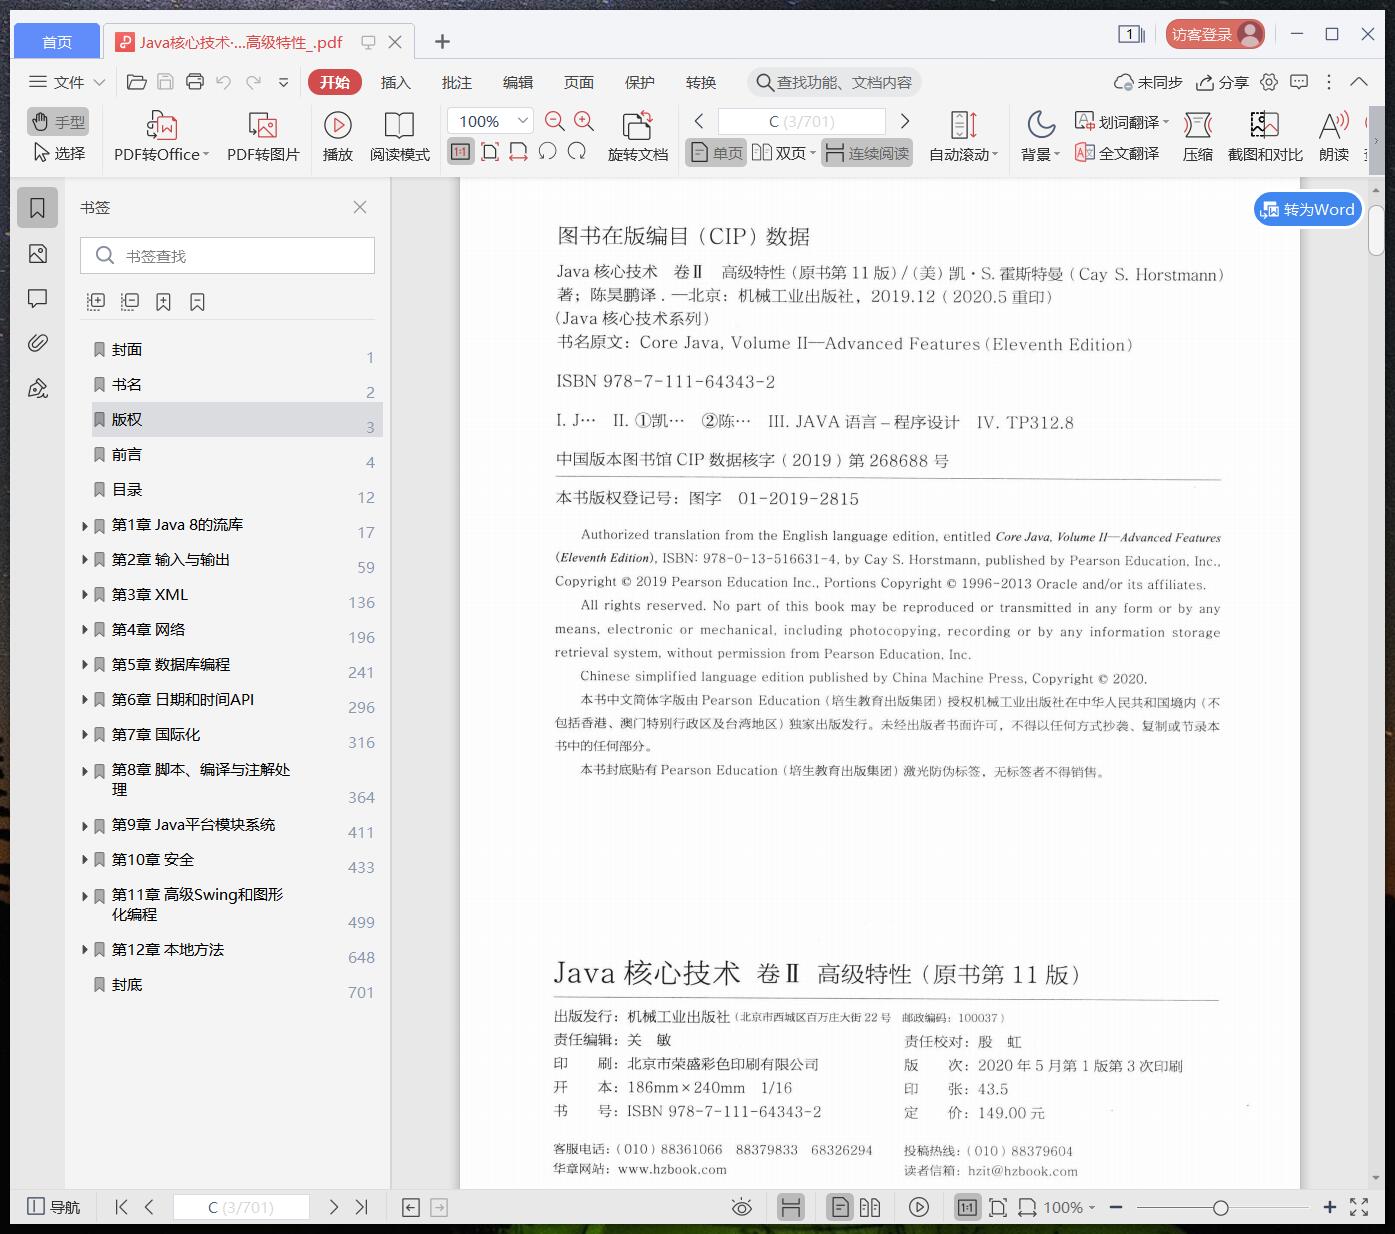This screenshot has width=1395, height=1234.
Task: Open the 页面 tab
Action: 579,82
